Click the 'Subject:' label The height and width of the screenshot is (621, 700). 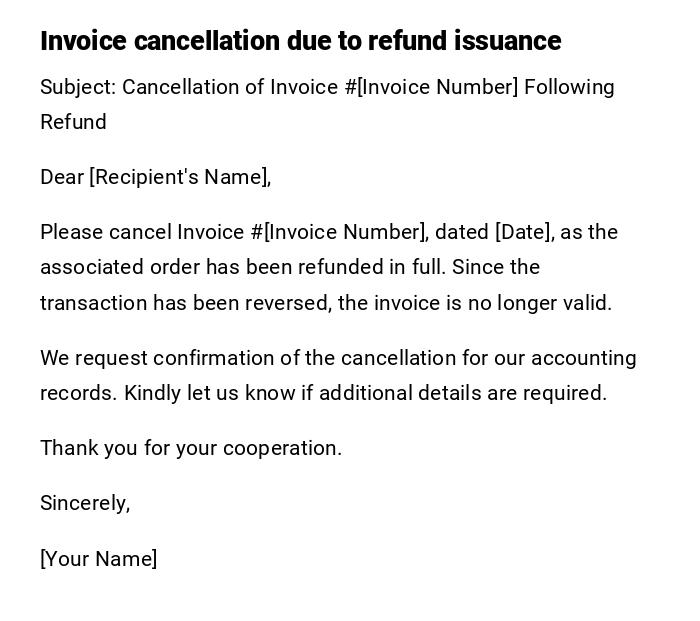point(78,87)
